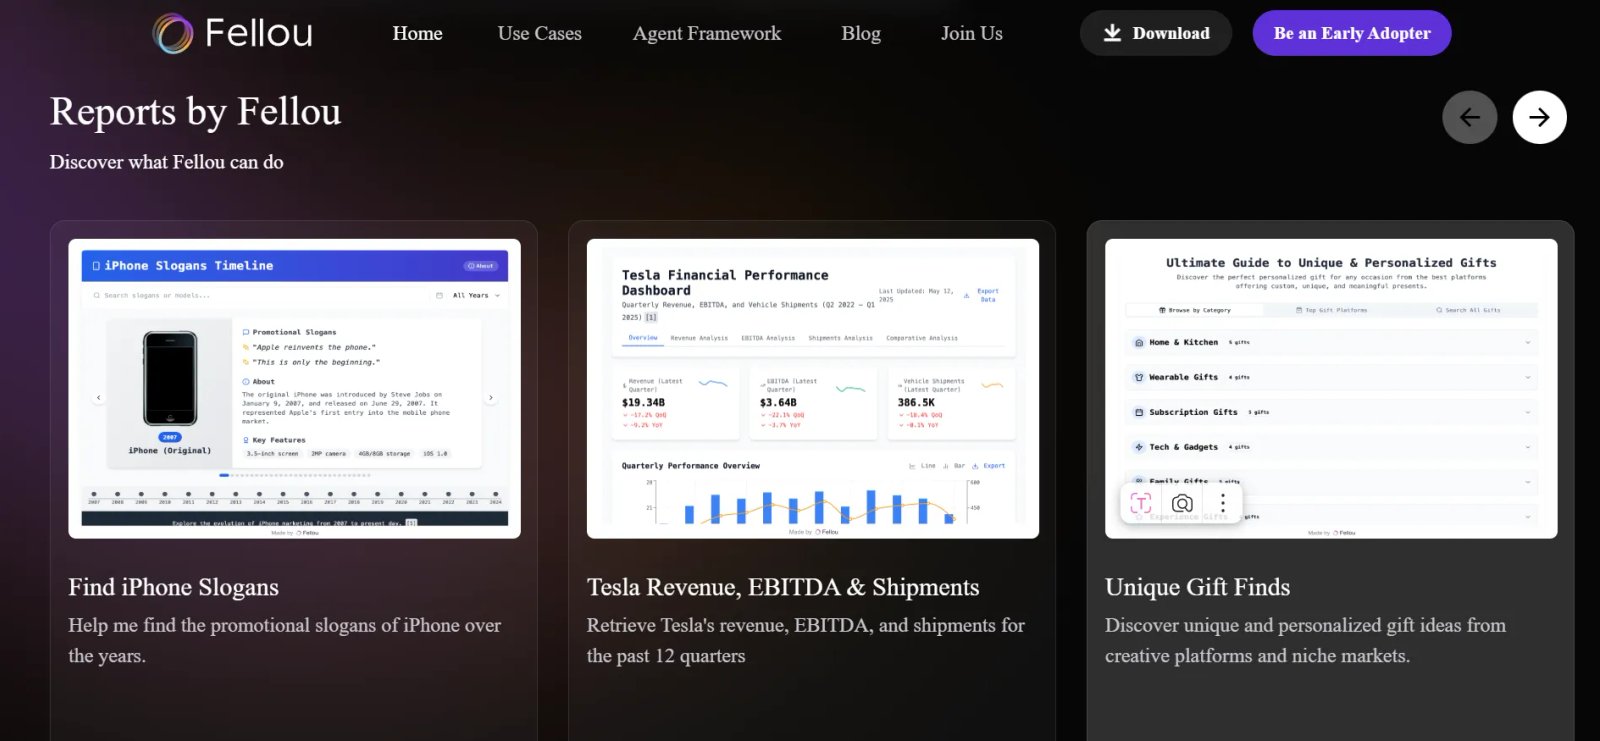The image size is (1600, 741).
Task: Expand the Wearable Gifts category chevron
Action: click(x=1527, y=377)
